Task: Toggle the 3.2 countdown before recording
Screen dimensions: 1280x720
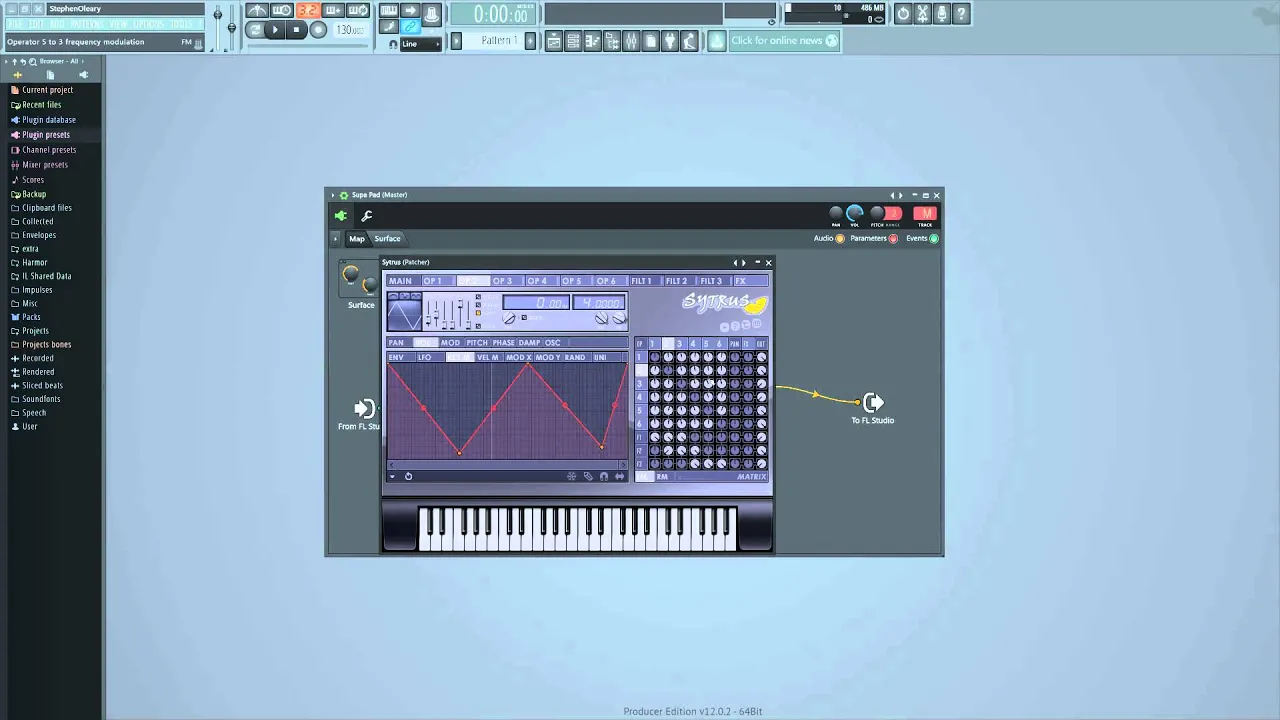Action: (x=308, y=11)
